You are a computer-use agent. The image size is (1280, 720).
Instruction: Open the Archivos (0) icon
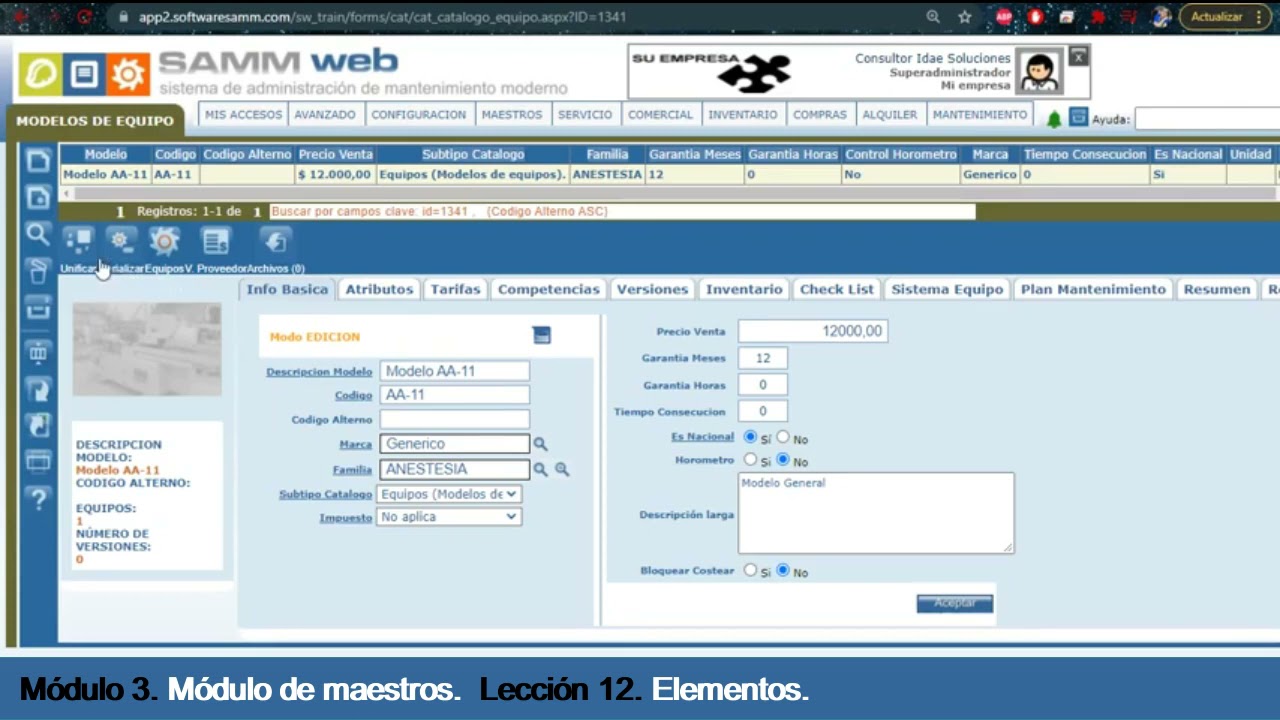point(275,240)
